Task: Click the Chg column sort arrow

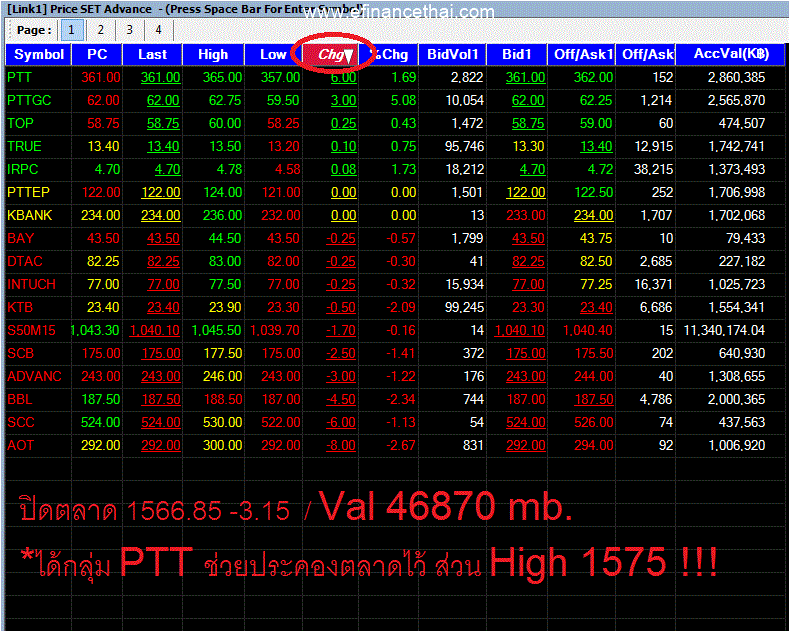Action: (x=349, y=55)
